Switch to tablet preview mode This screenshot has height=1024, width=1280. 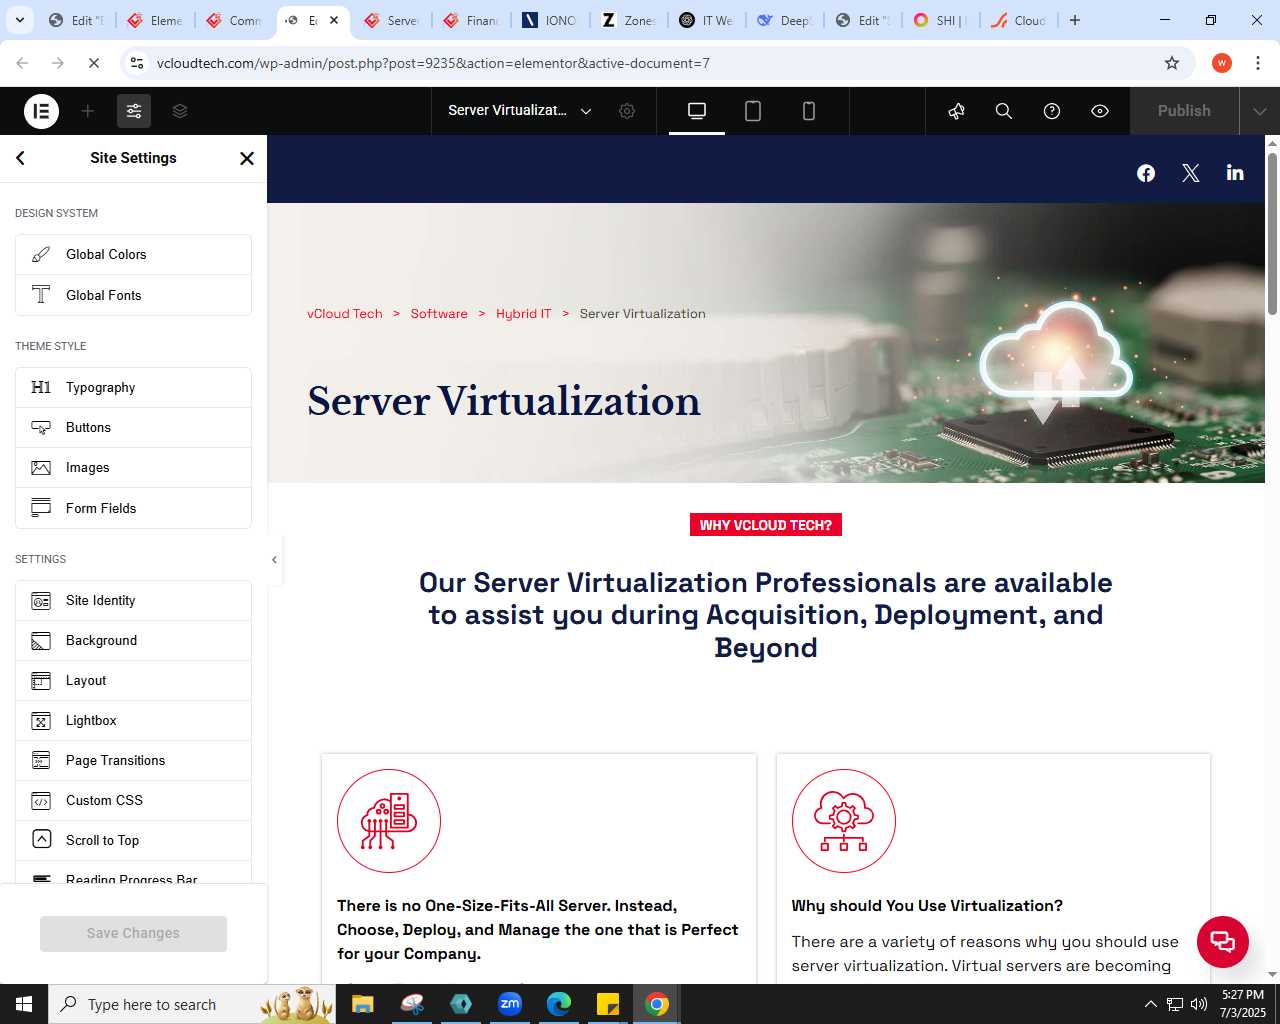(x=753, y=111)
